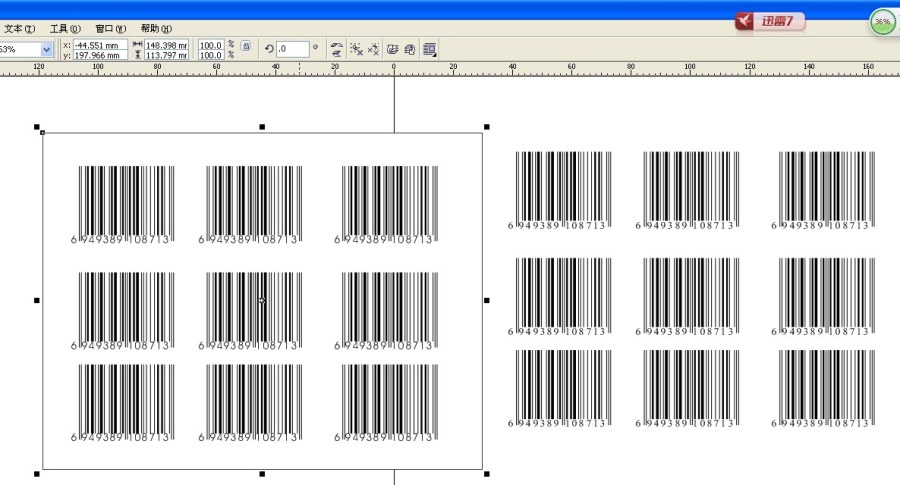The image size is (900, 485).
Task: Select middle-left barcode outside the page
Action: [x=560, y=297]
